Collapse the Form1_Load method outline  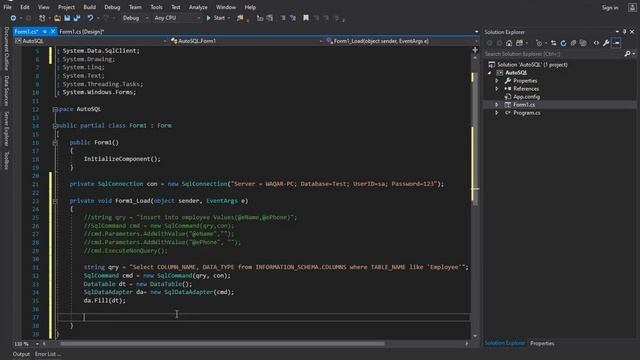pos(55,201)
